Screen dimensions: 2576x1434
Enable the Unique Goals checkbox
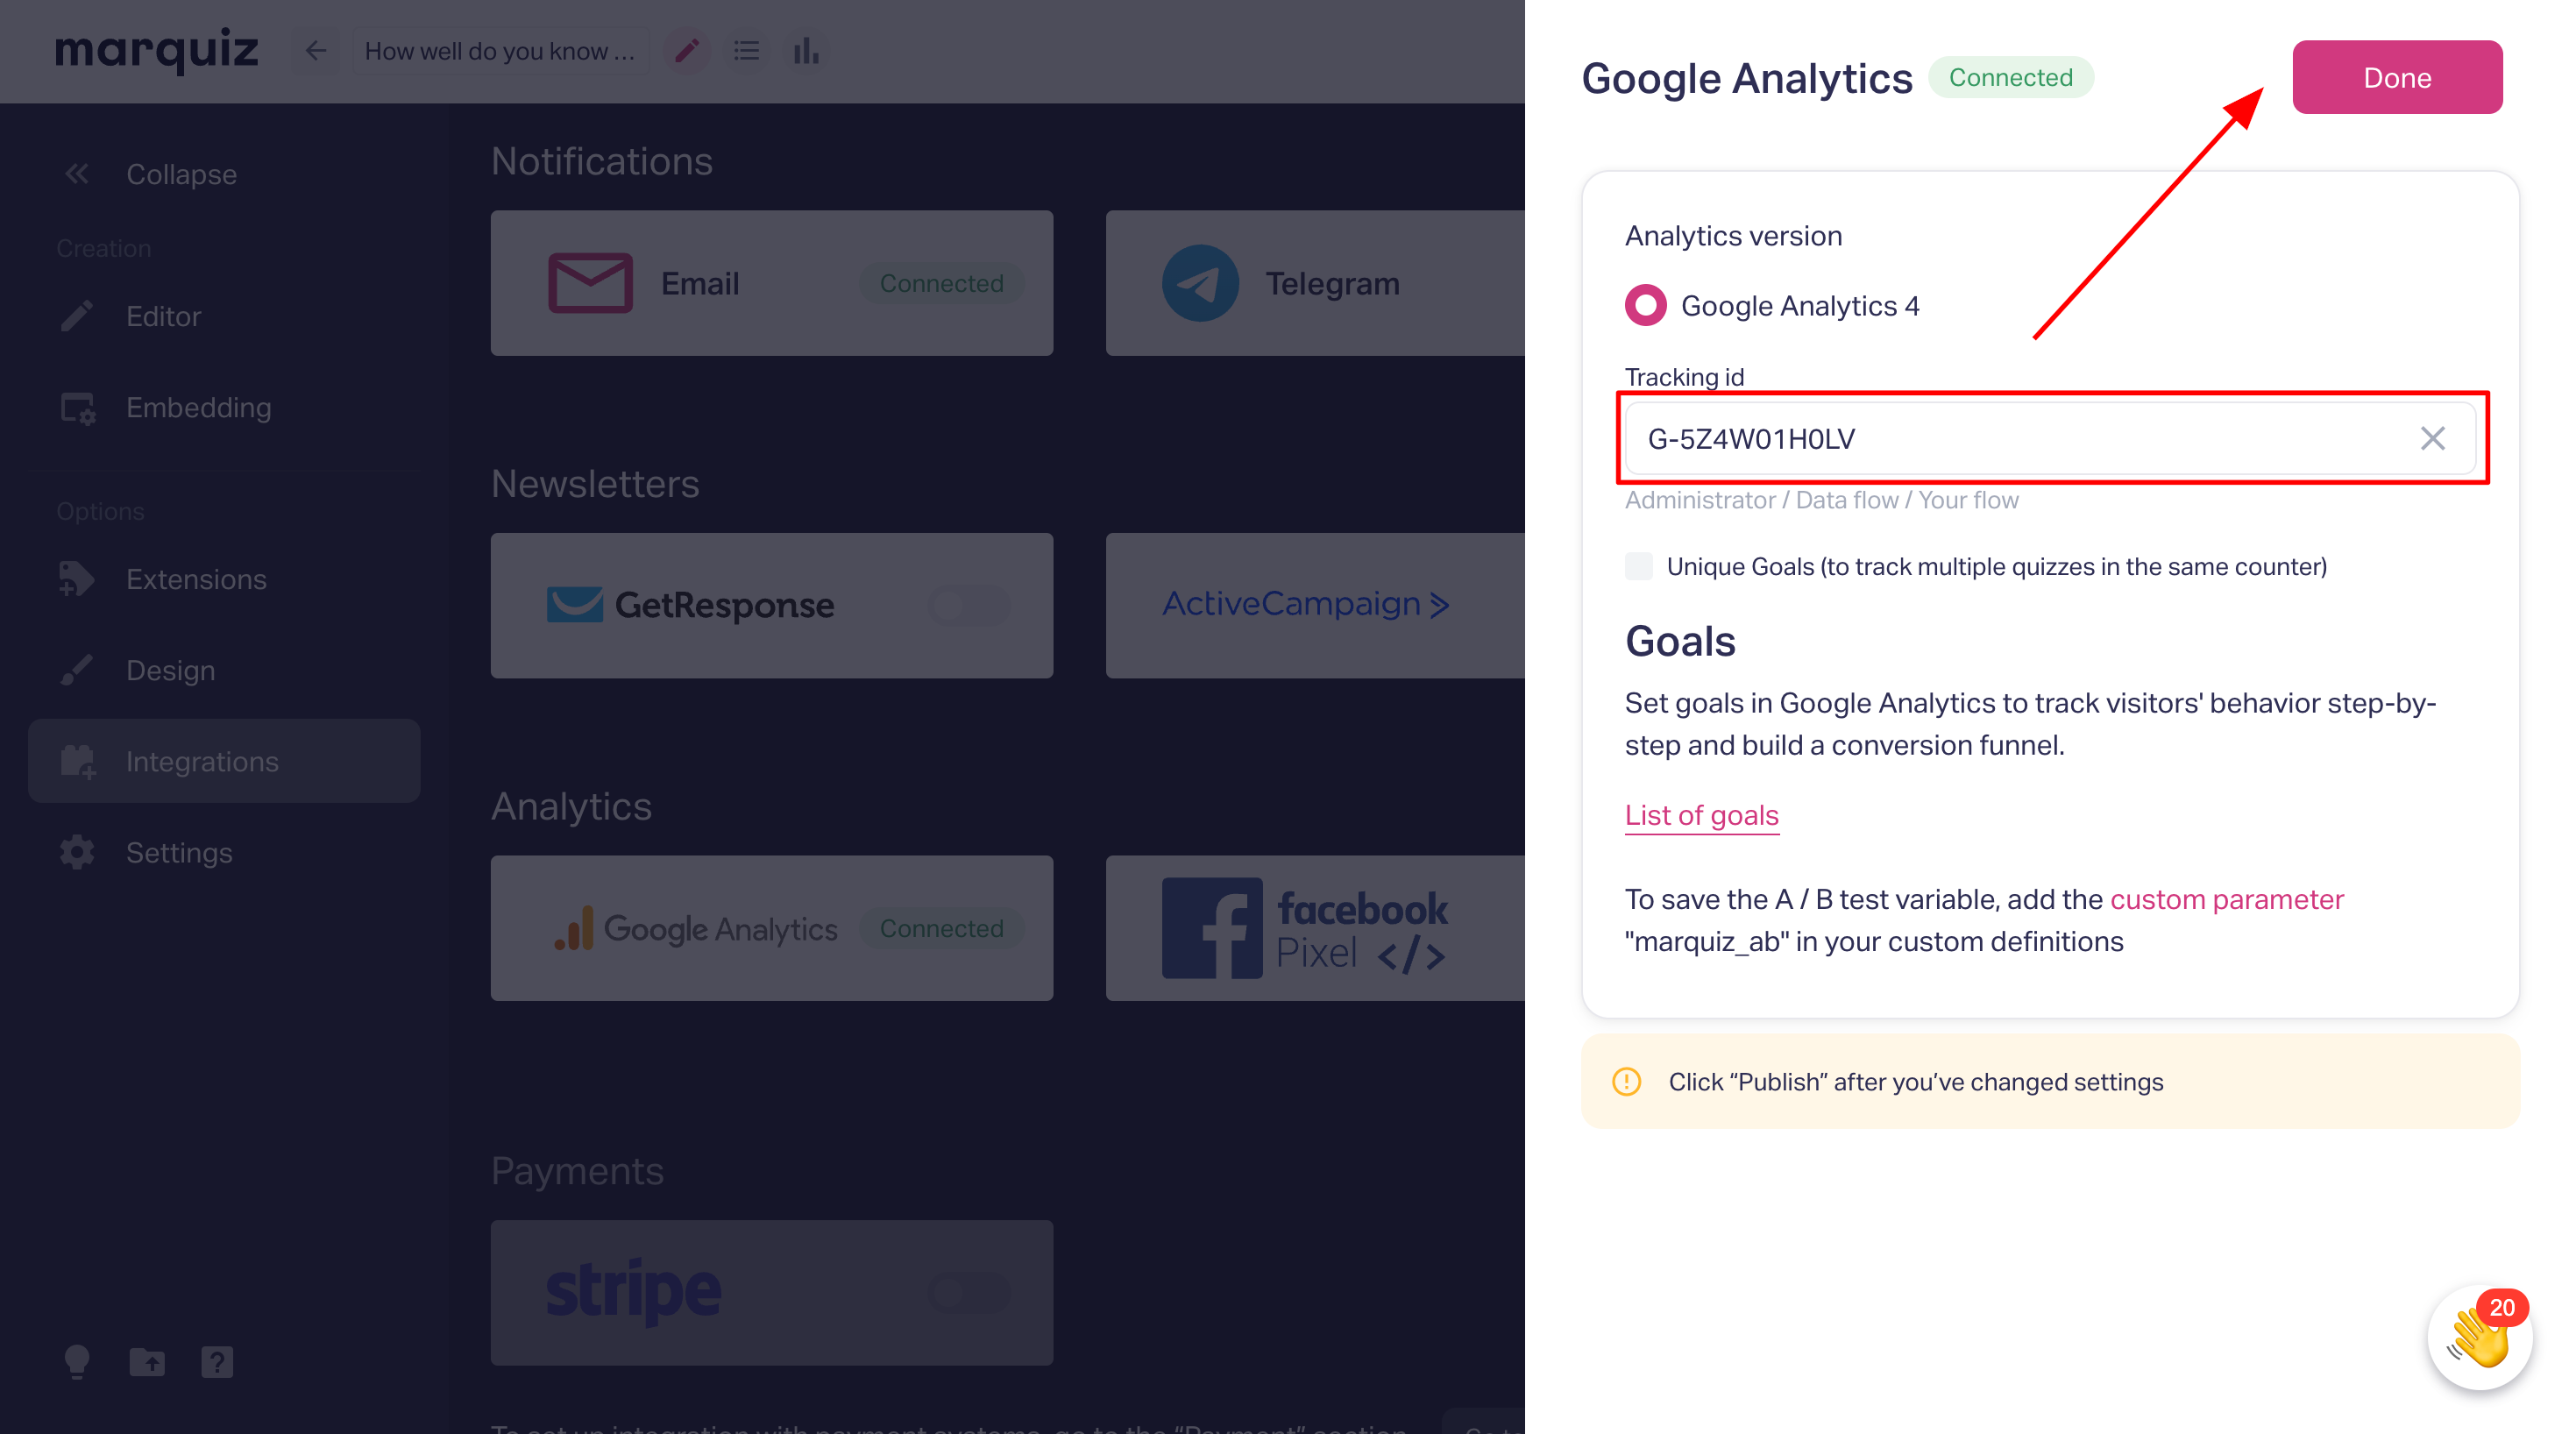click(1639, 566)
